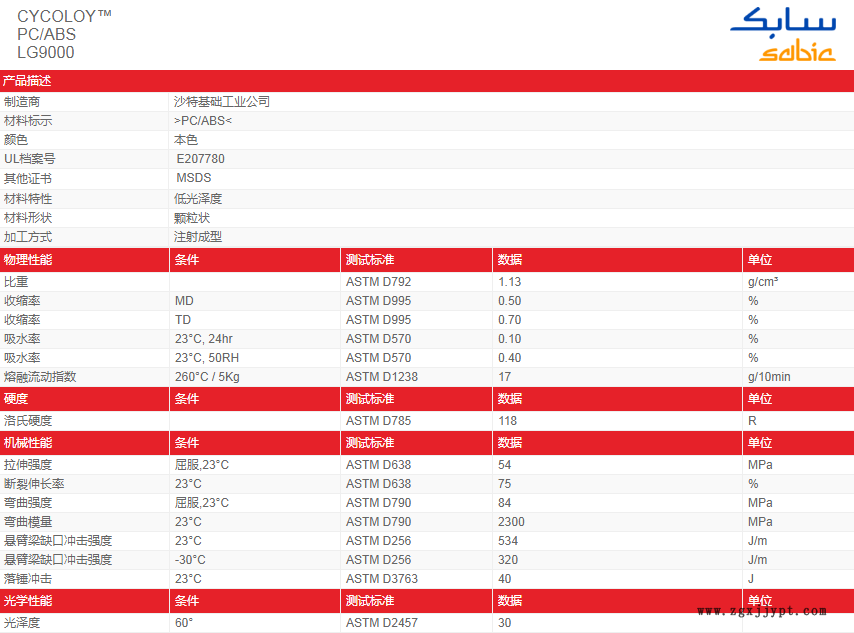854x633 pixels.
Task: Click the 弯曲模量 row label
Action: (x=28, y=522)
